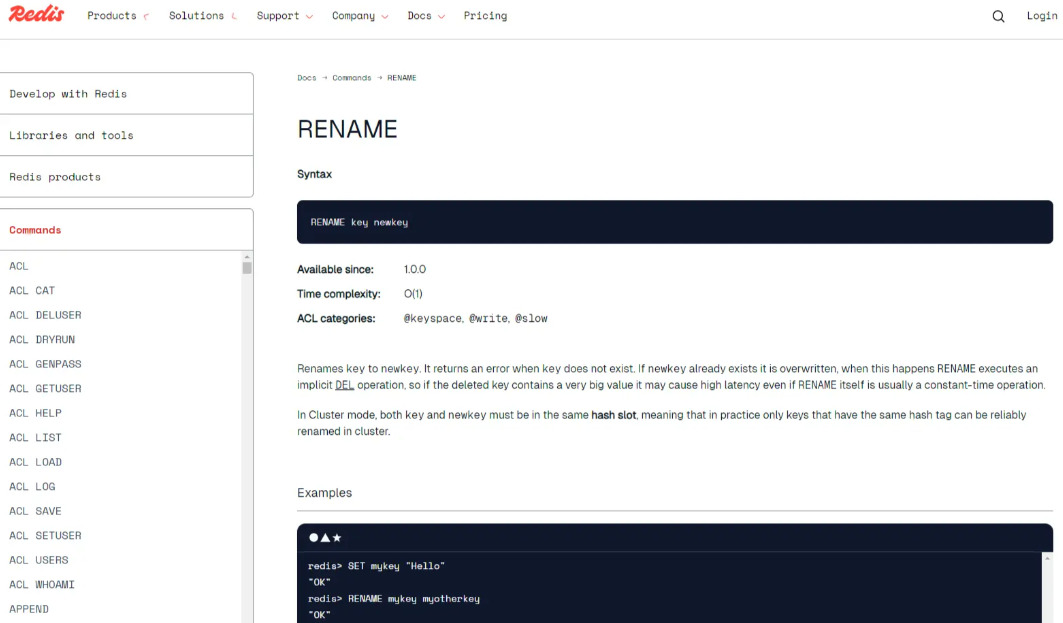Go to Docs breadcrumb
Image resolution: width=1063 pixels, height=623 pixels.
[x=306, y=78]
